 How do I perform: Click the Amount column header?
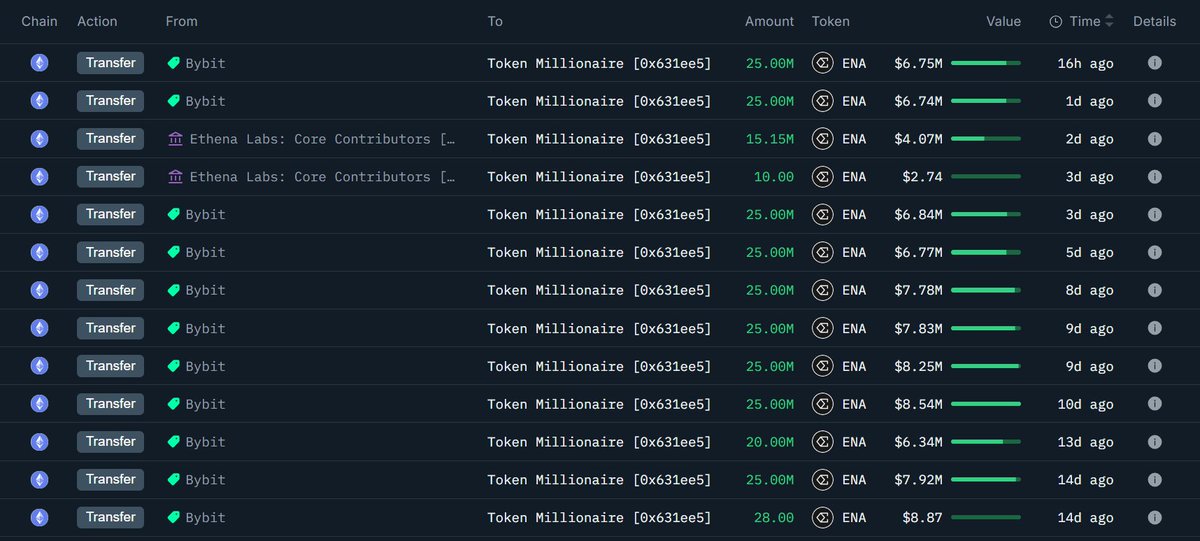[769, 21]
